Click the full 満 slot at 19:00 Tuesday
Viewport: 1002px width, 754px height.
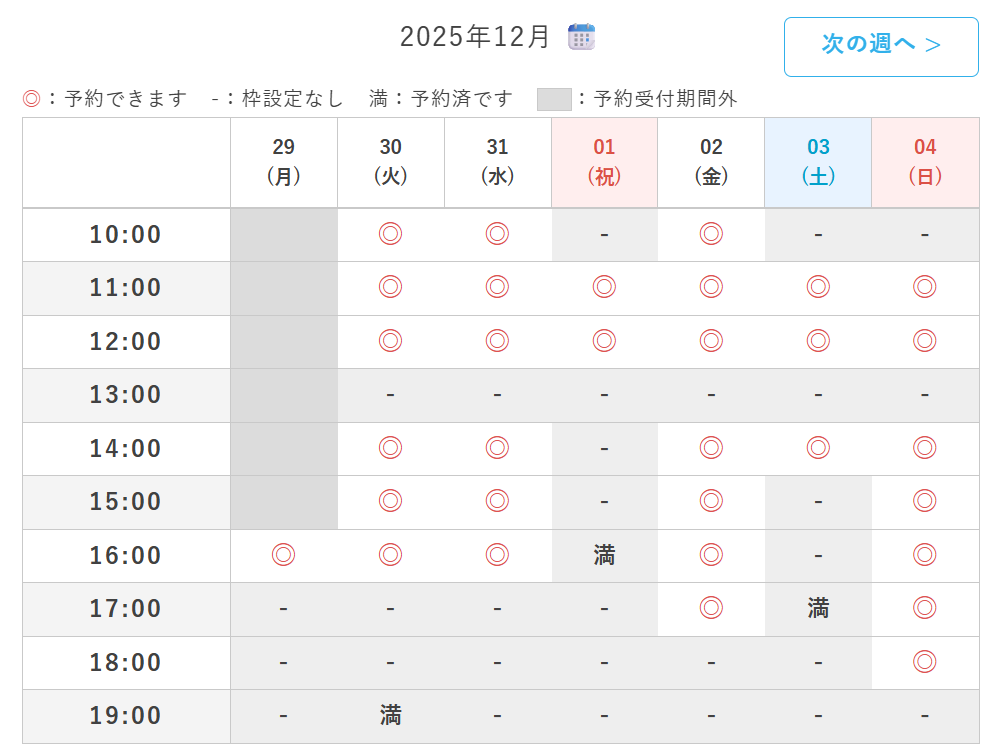(x=390, y=715)
